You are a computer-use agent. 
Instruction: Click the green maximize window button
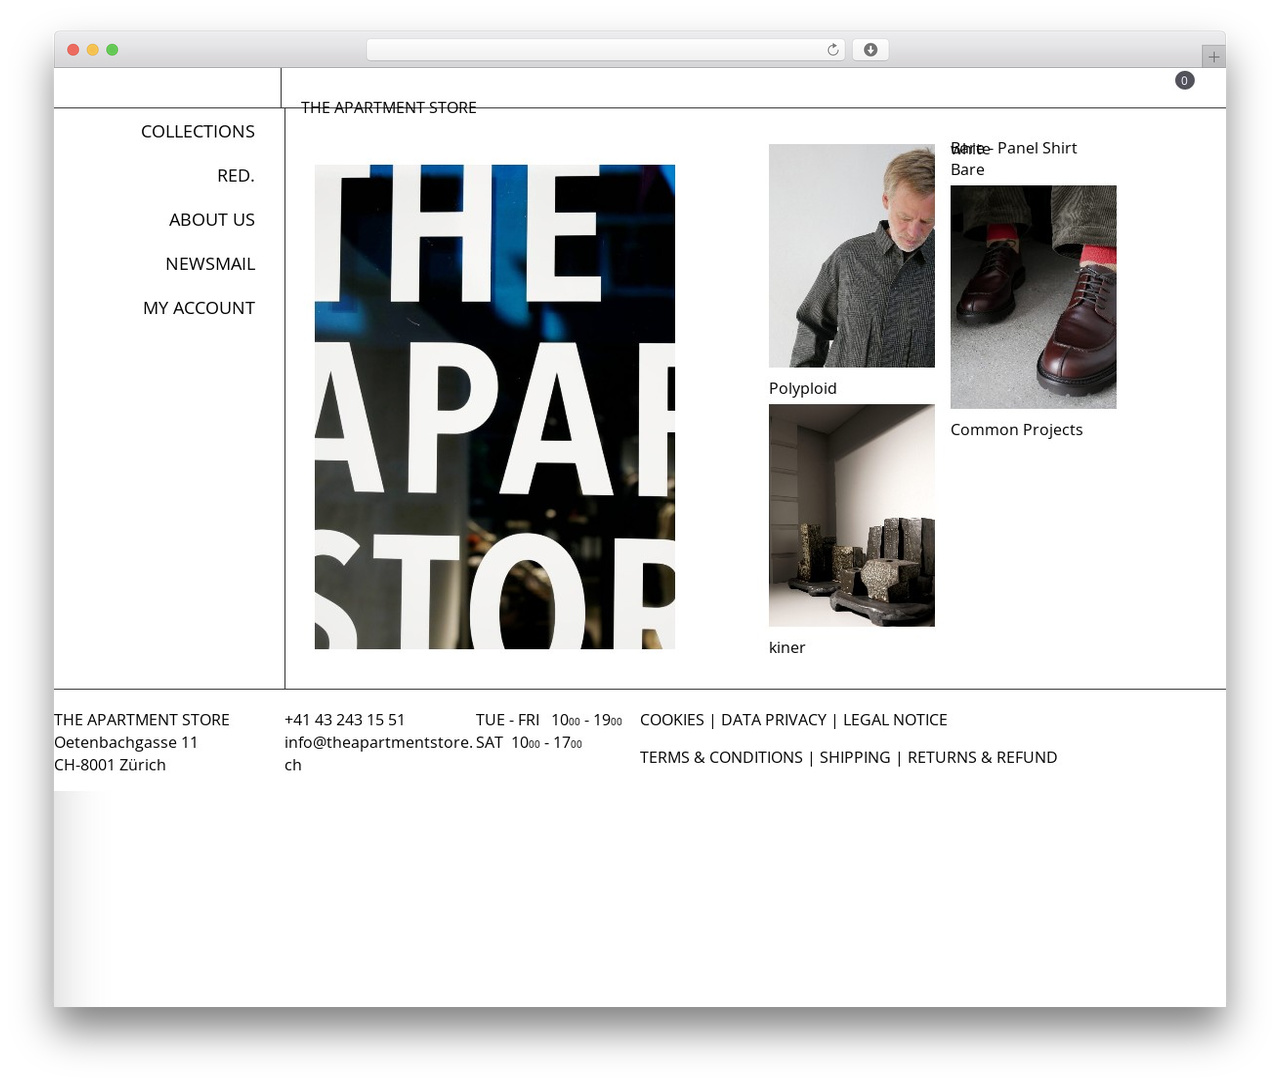(x=112, y=50)
